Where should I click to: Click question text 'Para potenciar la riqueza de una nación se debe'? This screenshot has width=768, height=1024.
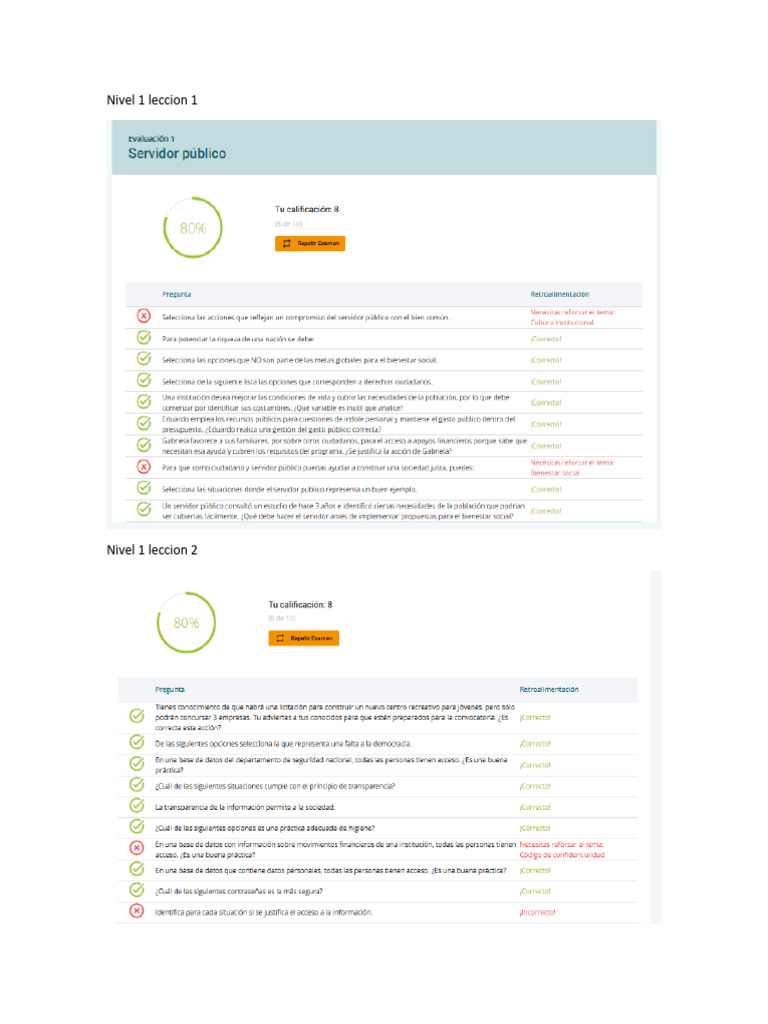[x=238, y=339]
